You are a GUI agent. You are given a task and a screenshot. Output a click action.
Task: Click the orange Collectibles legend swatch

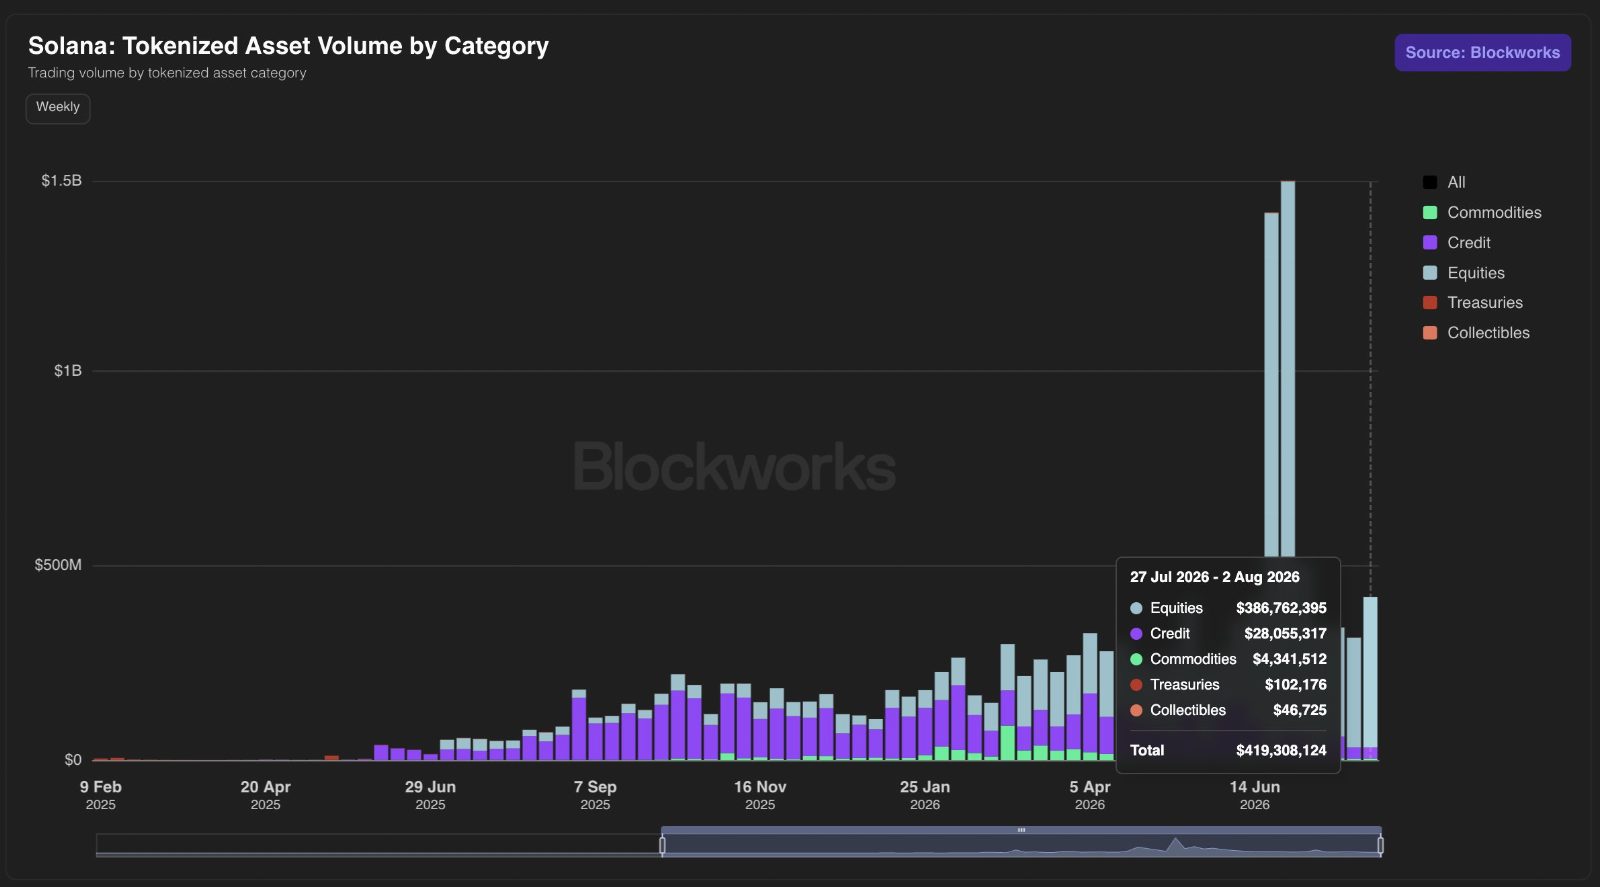click(x=1430, y=333)
